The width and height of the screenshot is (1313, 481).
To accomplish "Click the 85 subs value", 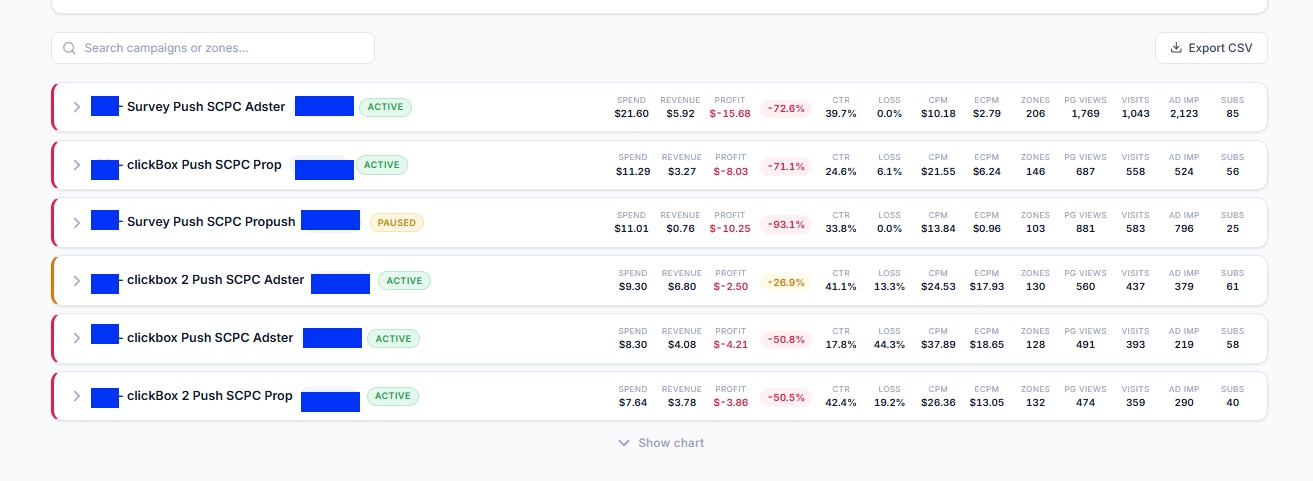I will [1232, 114].
